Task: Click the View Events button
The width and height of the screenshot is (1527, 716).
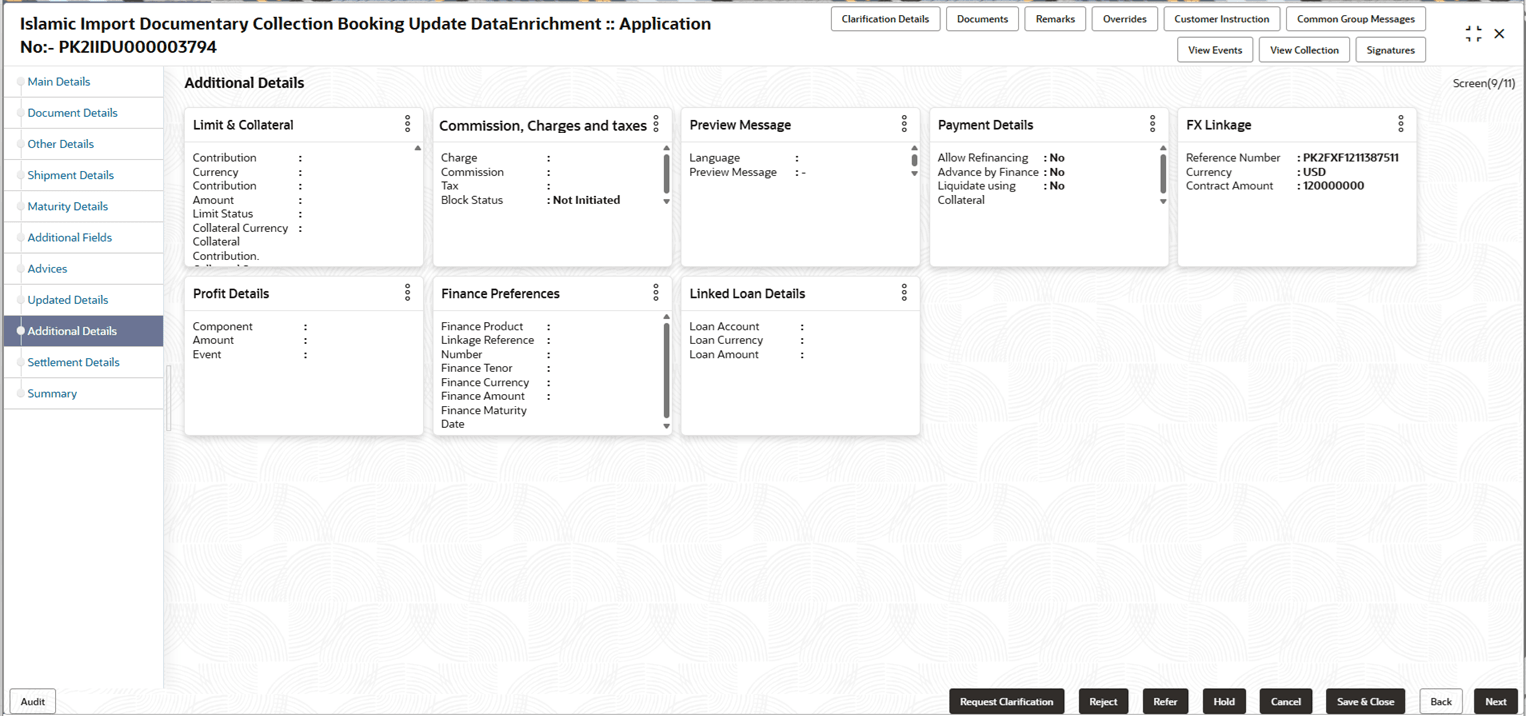Action: tap(1215, 50)
